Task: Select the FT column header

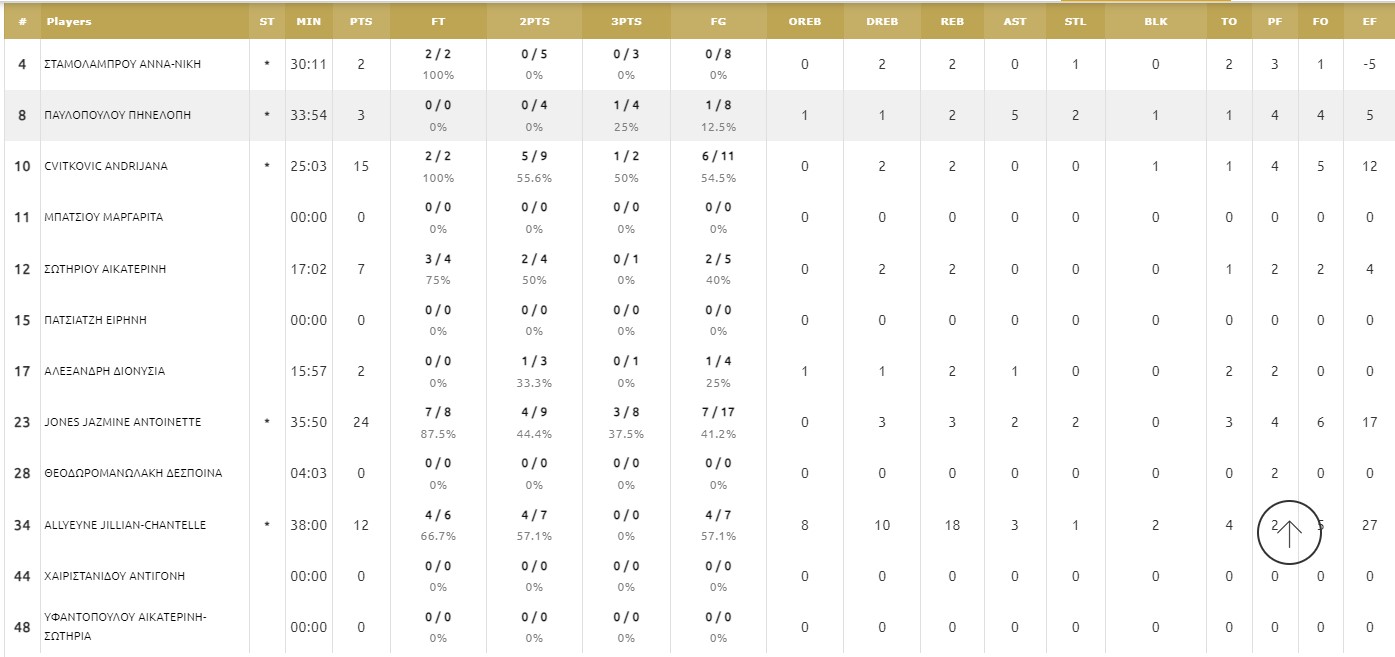Action: click(x=438, y=21)
